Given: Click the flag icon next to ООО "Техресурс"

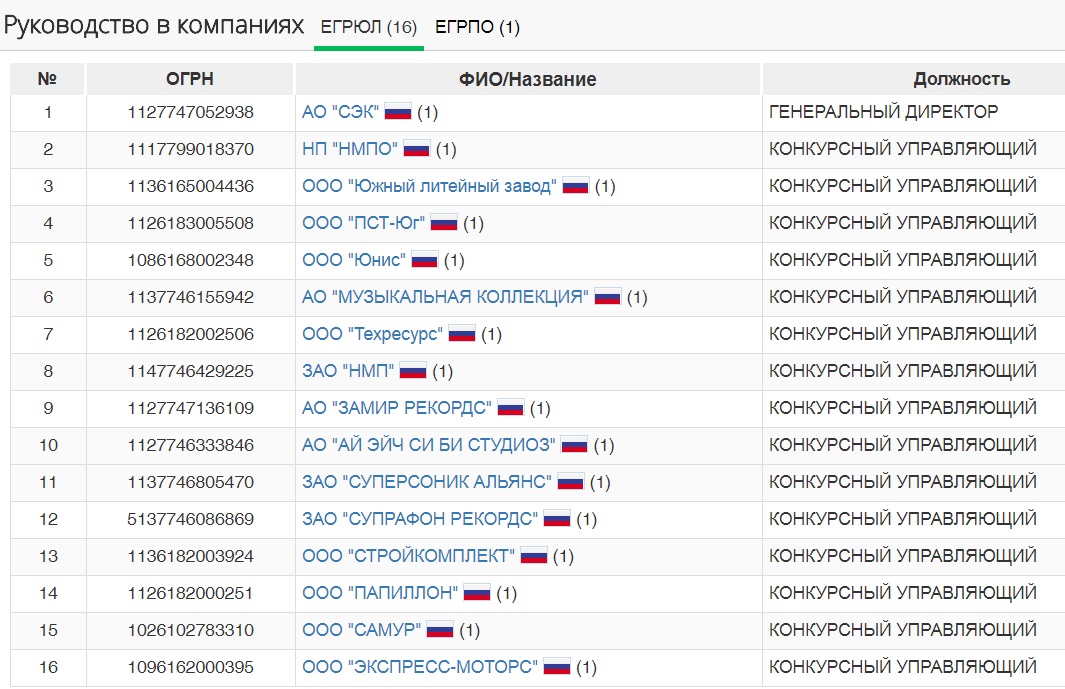Looking at the screenshot, I should (461, 334).
